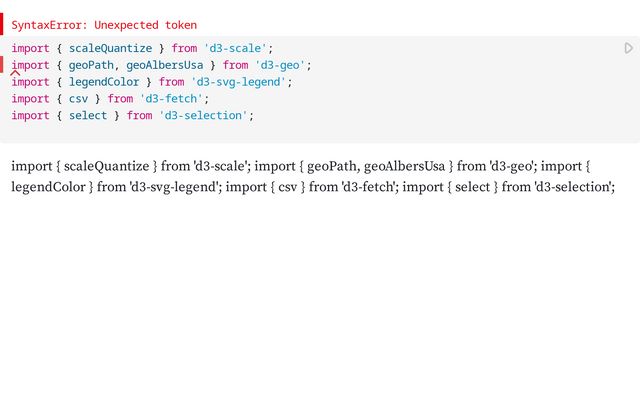
Task: Place cursor on legendColor identifier
Action: click(104, 82)
